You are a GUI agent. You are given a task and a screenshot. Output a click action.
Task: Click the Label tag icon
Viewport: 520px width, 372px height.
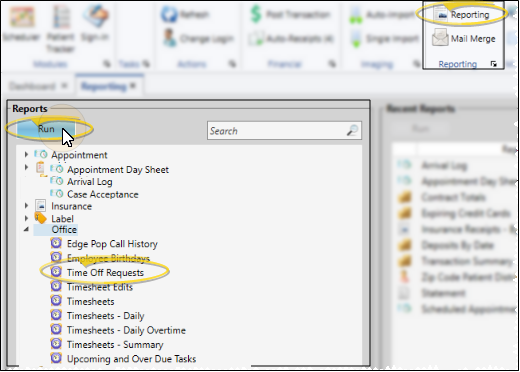[40, 218]
